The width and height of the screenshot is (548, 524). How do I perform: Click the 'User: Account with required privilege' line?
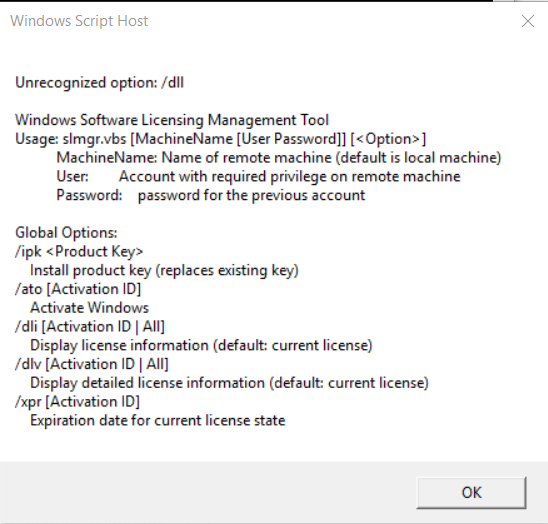(258, 177)
